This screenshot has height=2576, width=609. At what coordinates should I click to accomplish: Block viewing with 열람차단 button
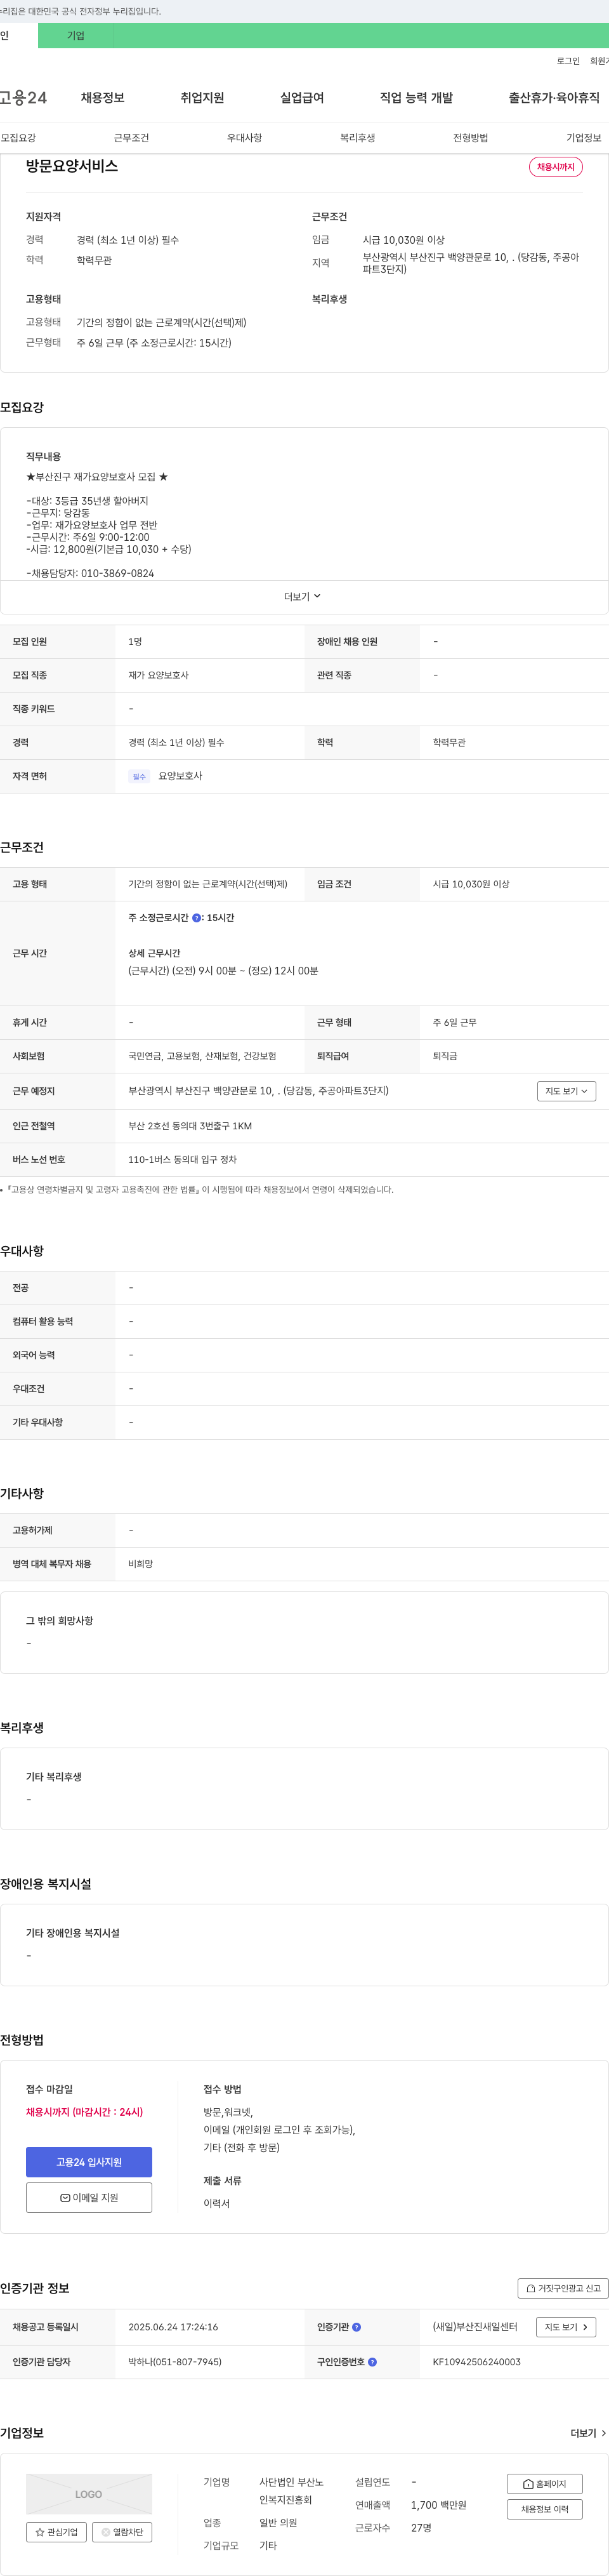122,2532
